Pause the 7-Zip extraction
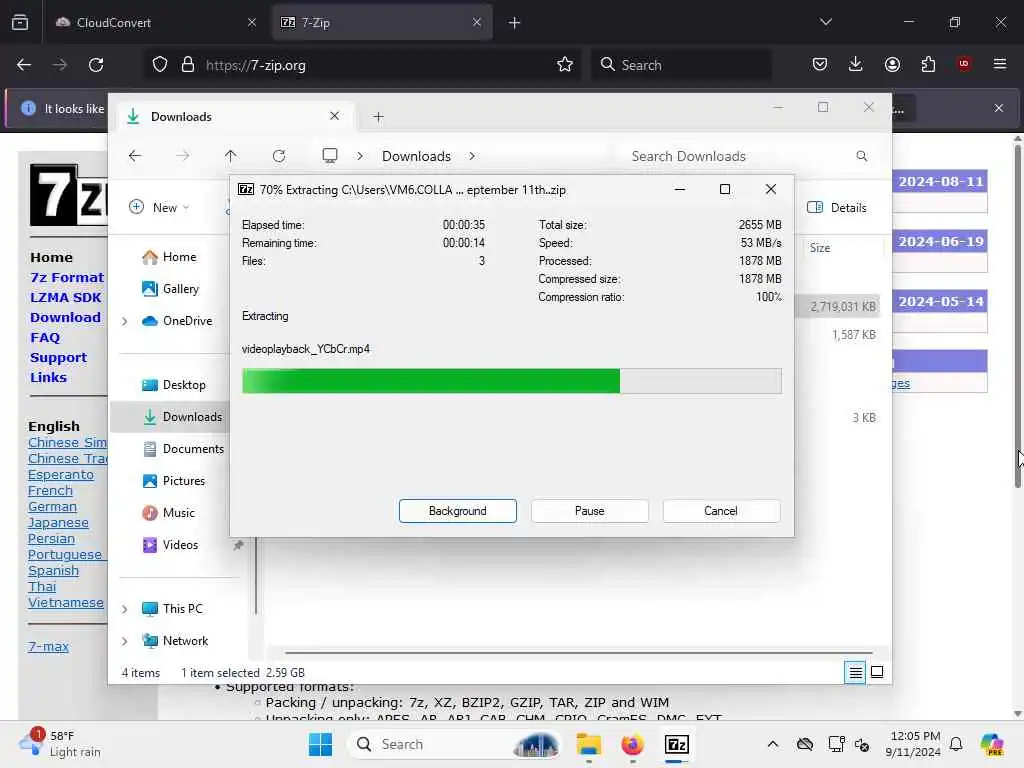This screenshot has width=1024, height=768. point(589,511)
